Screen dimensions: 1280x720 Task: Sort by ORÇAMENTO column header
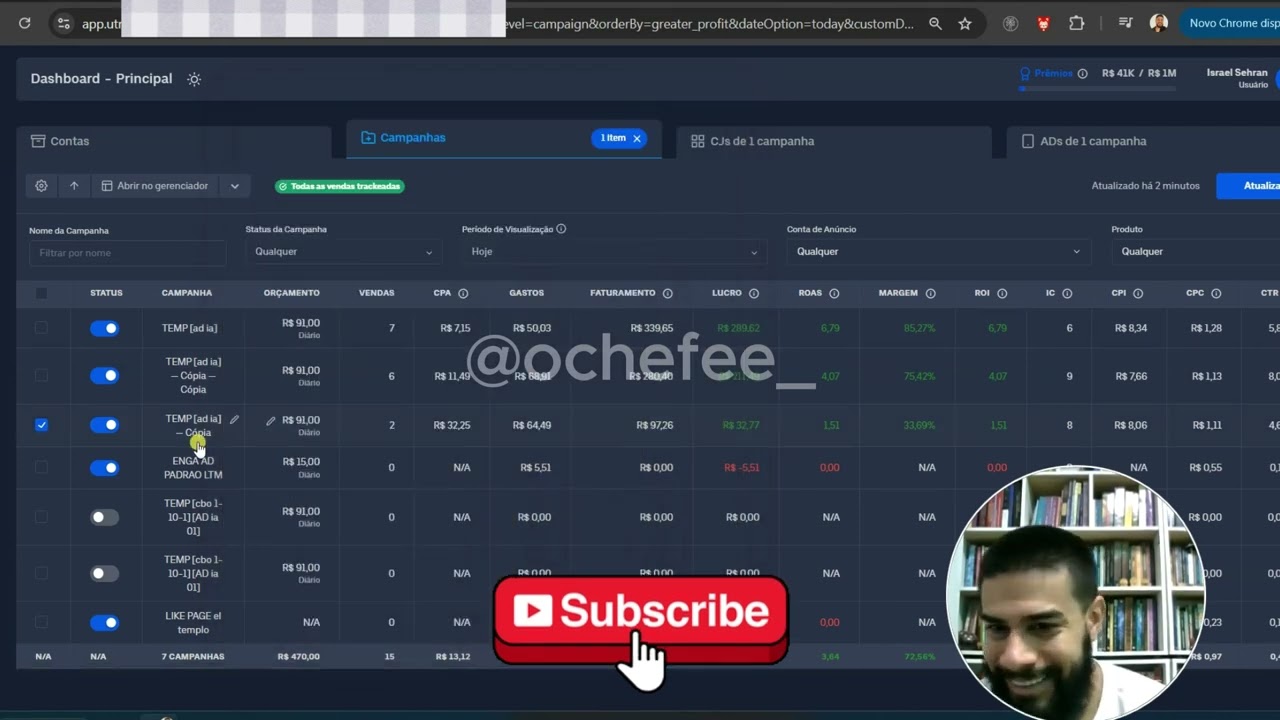(292, 293)
